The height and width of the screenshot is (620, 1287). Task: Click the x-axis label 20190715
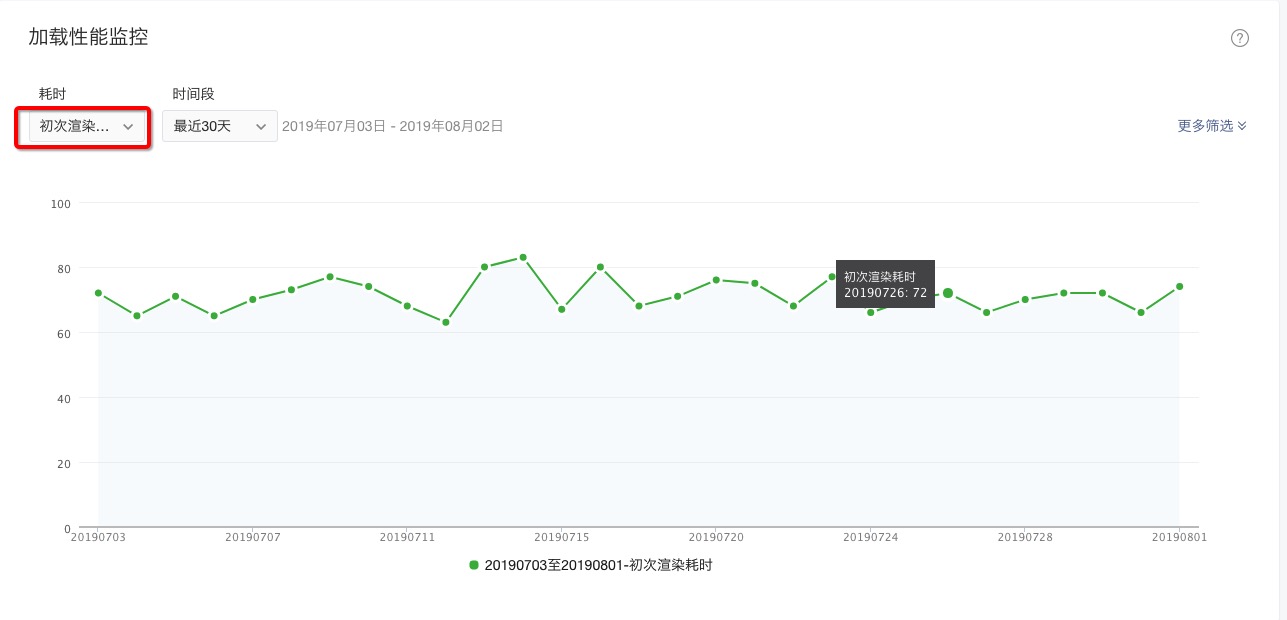click(x=562, y=537)
